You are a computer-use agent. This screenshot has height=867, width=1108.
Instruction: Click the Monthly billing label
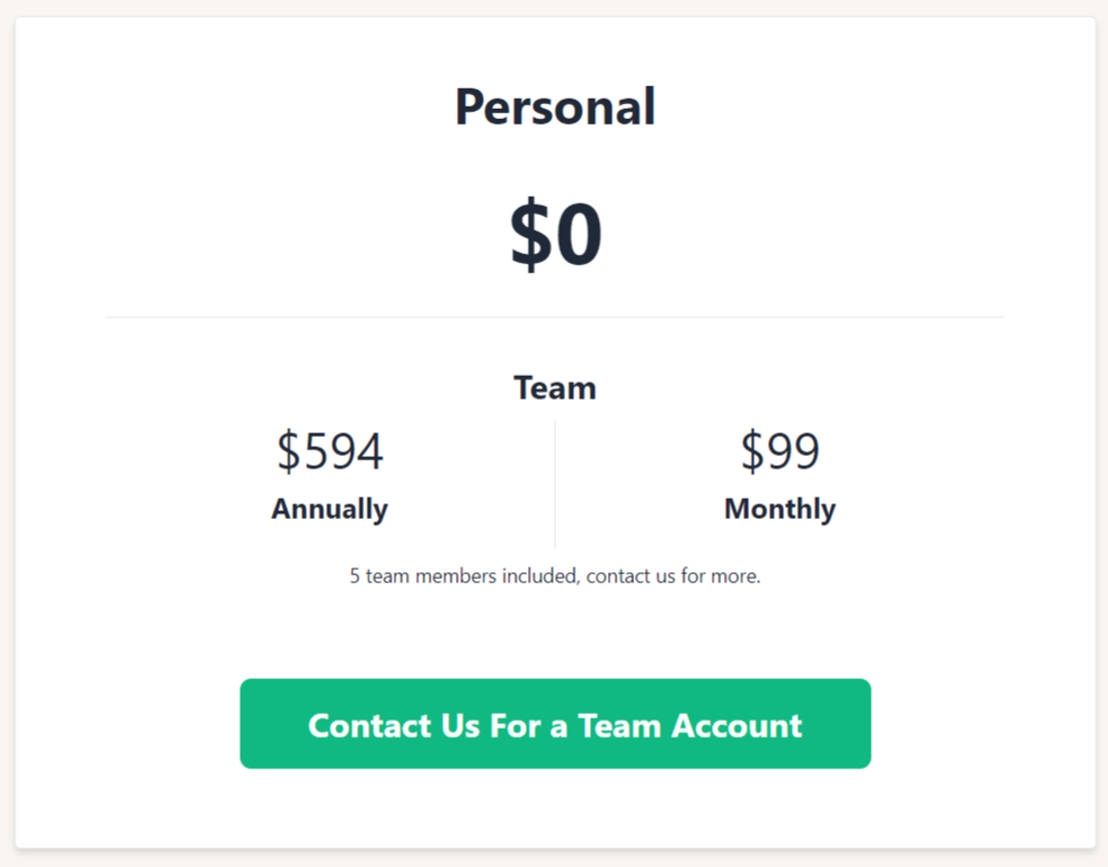coord(779,509)
